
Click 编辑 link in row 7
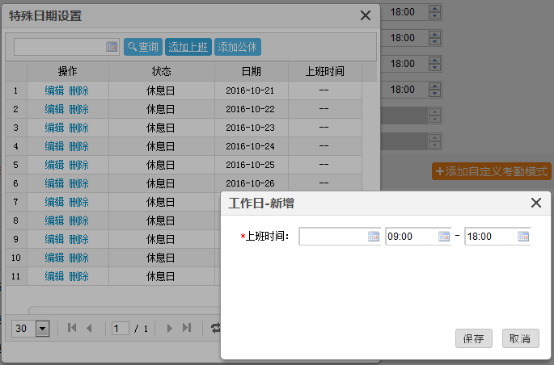[54, 202]
